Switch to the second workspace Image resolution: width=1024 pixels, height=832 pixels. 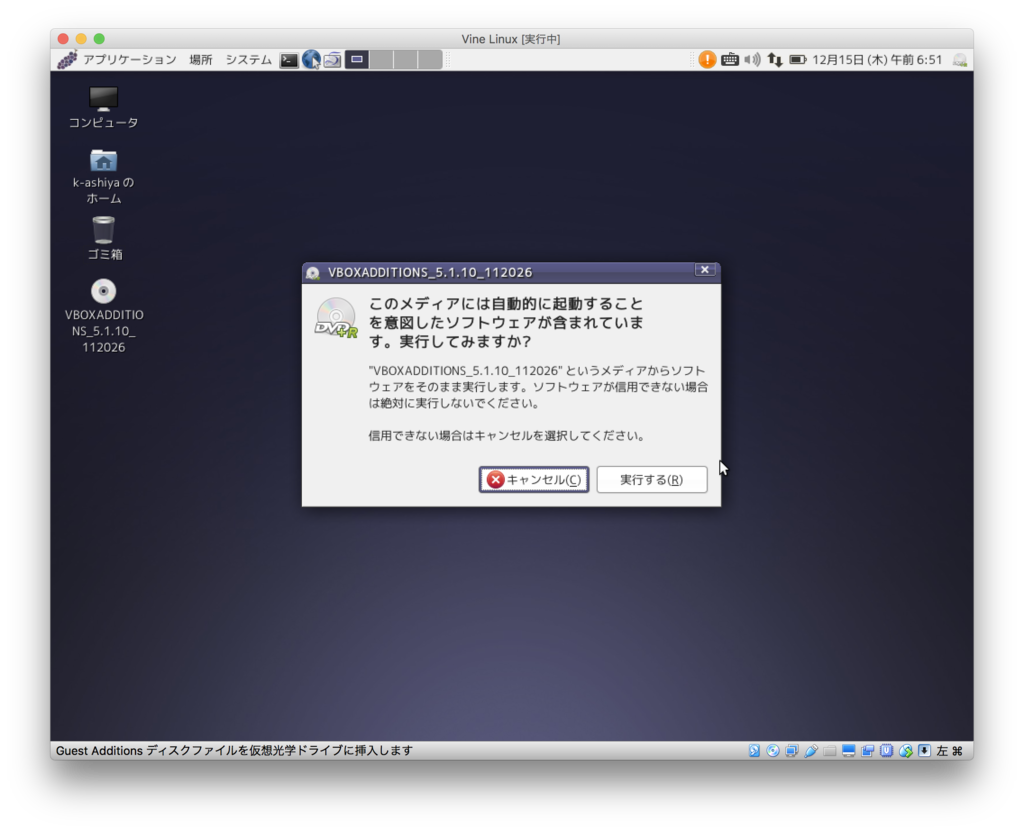pos(381,59)
